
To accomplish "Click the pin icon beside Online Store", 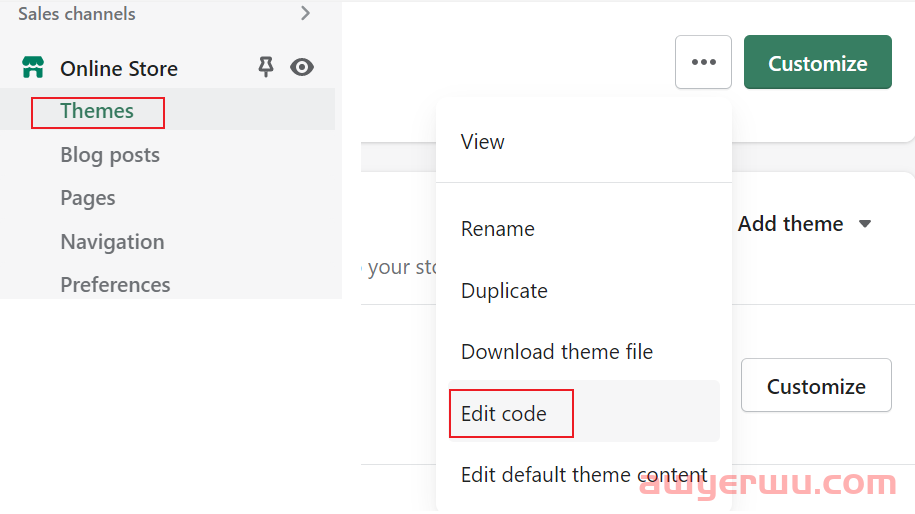I will [x=265, y=67].
